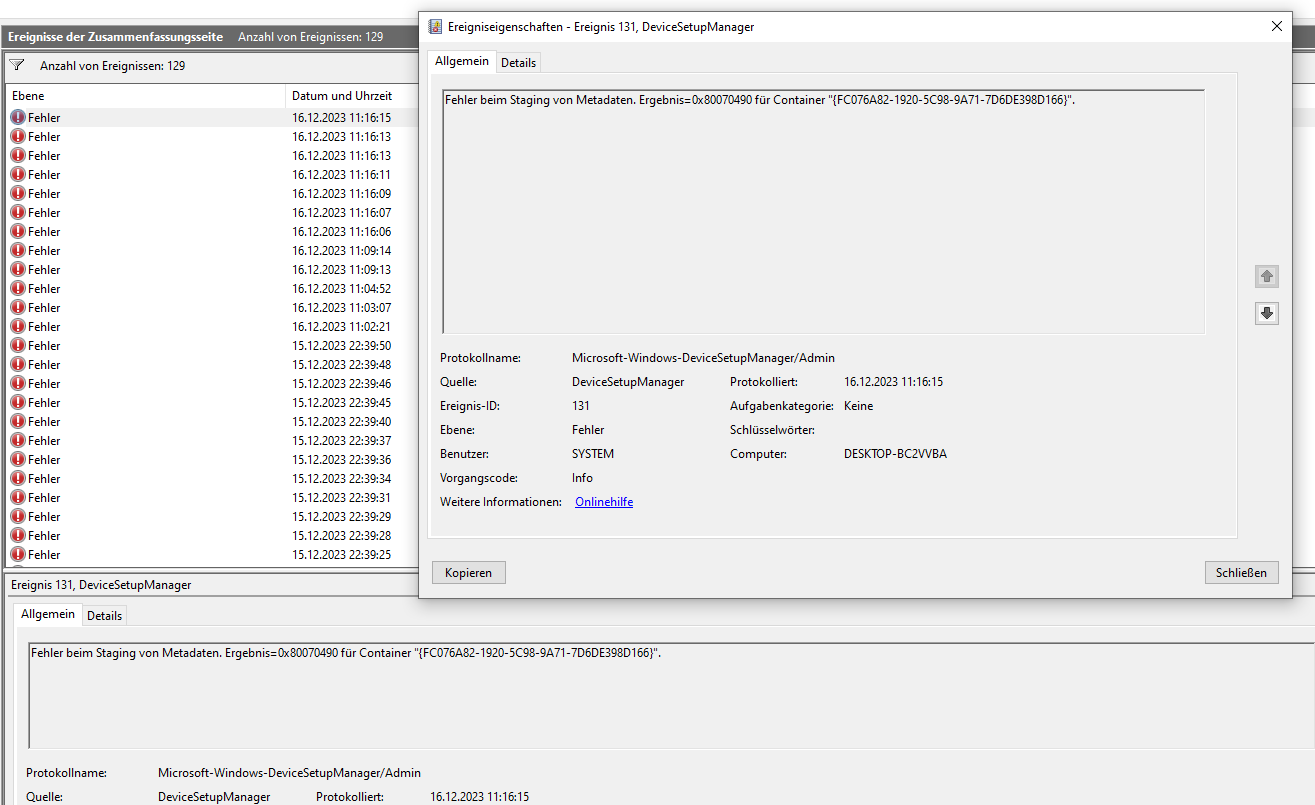
Task: Click the Schließen button
Action: [x=1242, y=572]
